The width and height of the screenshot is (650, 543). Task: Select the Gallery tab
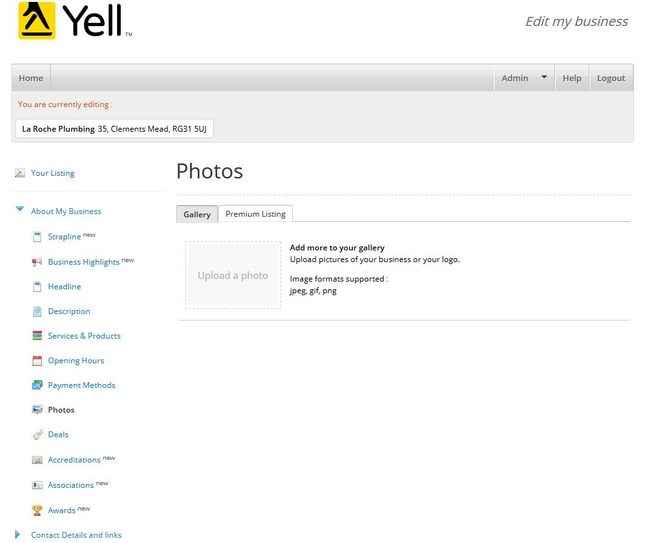pos(197,214)
